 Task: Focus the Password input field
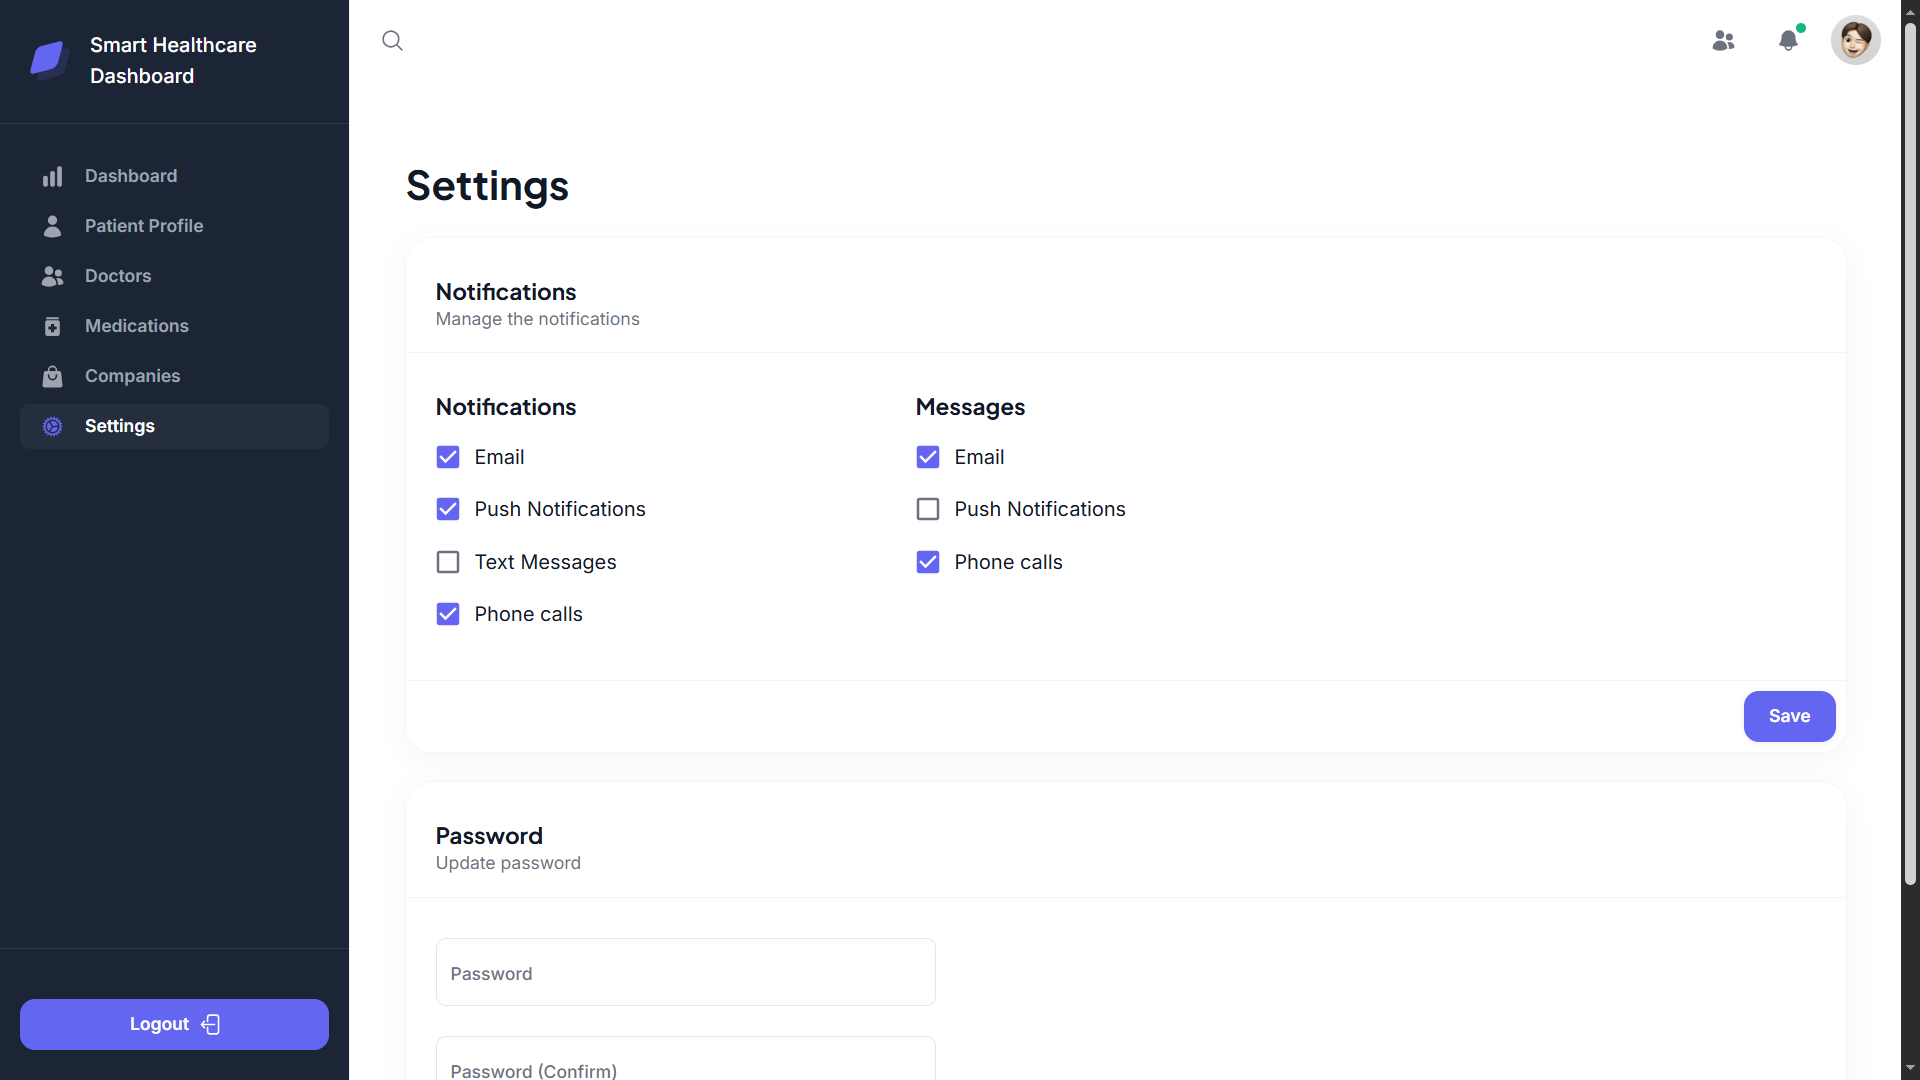[686, 972]
